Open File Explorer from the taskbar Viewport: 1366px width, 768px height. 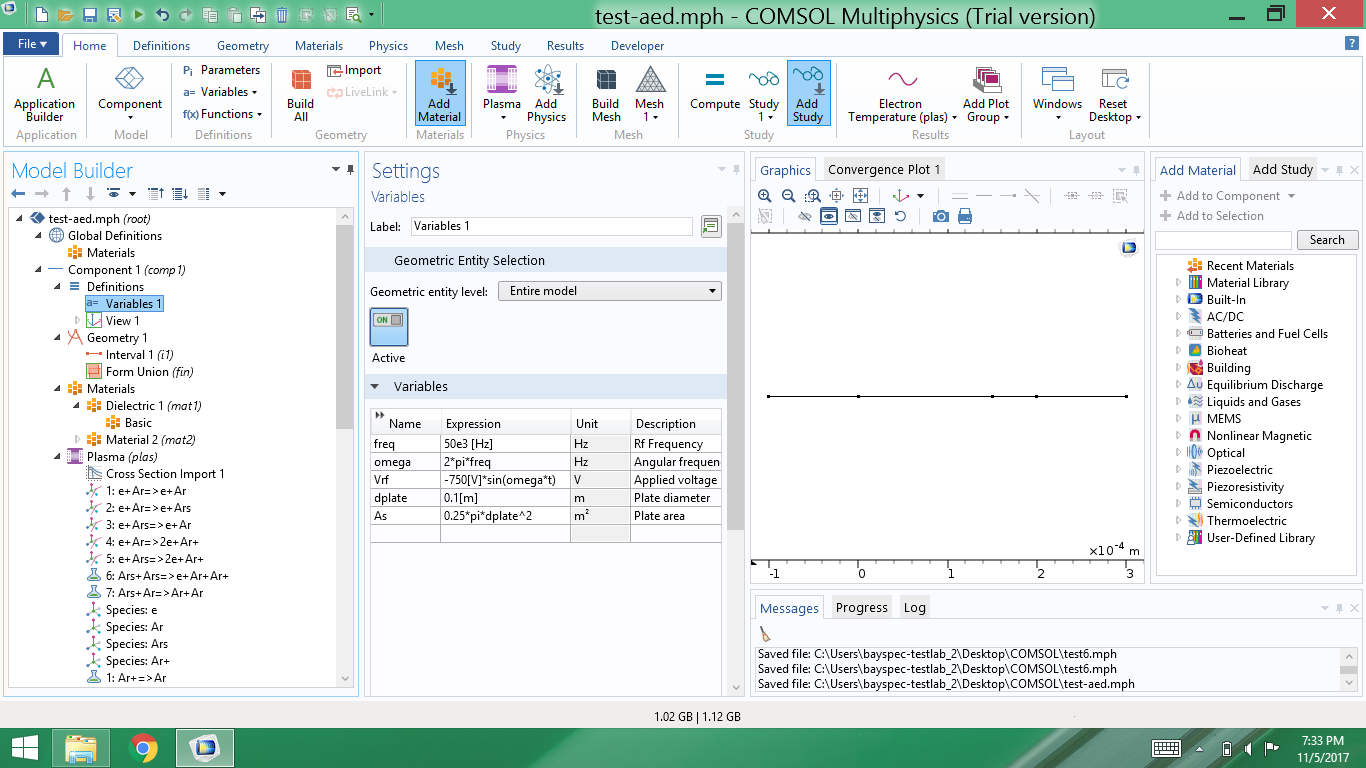click(x=80, y=748)
